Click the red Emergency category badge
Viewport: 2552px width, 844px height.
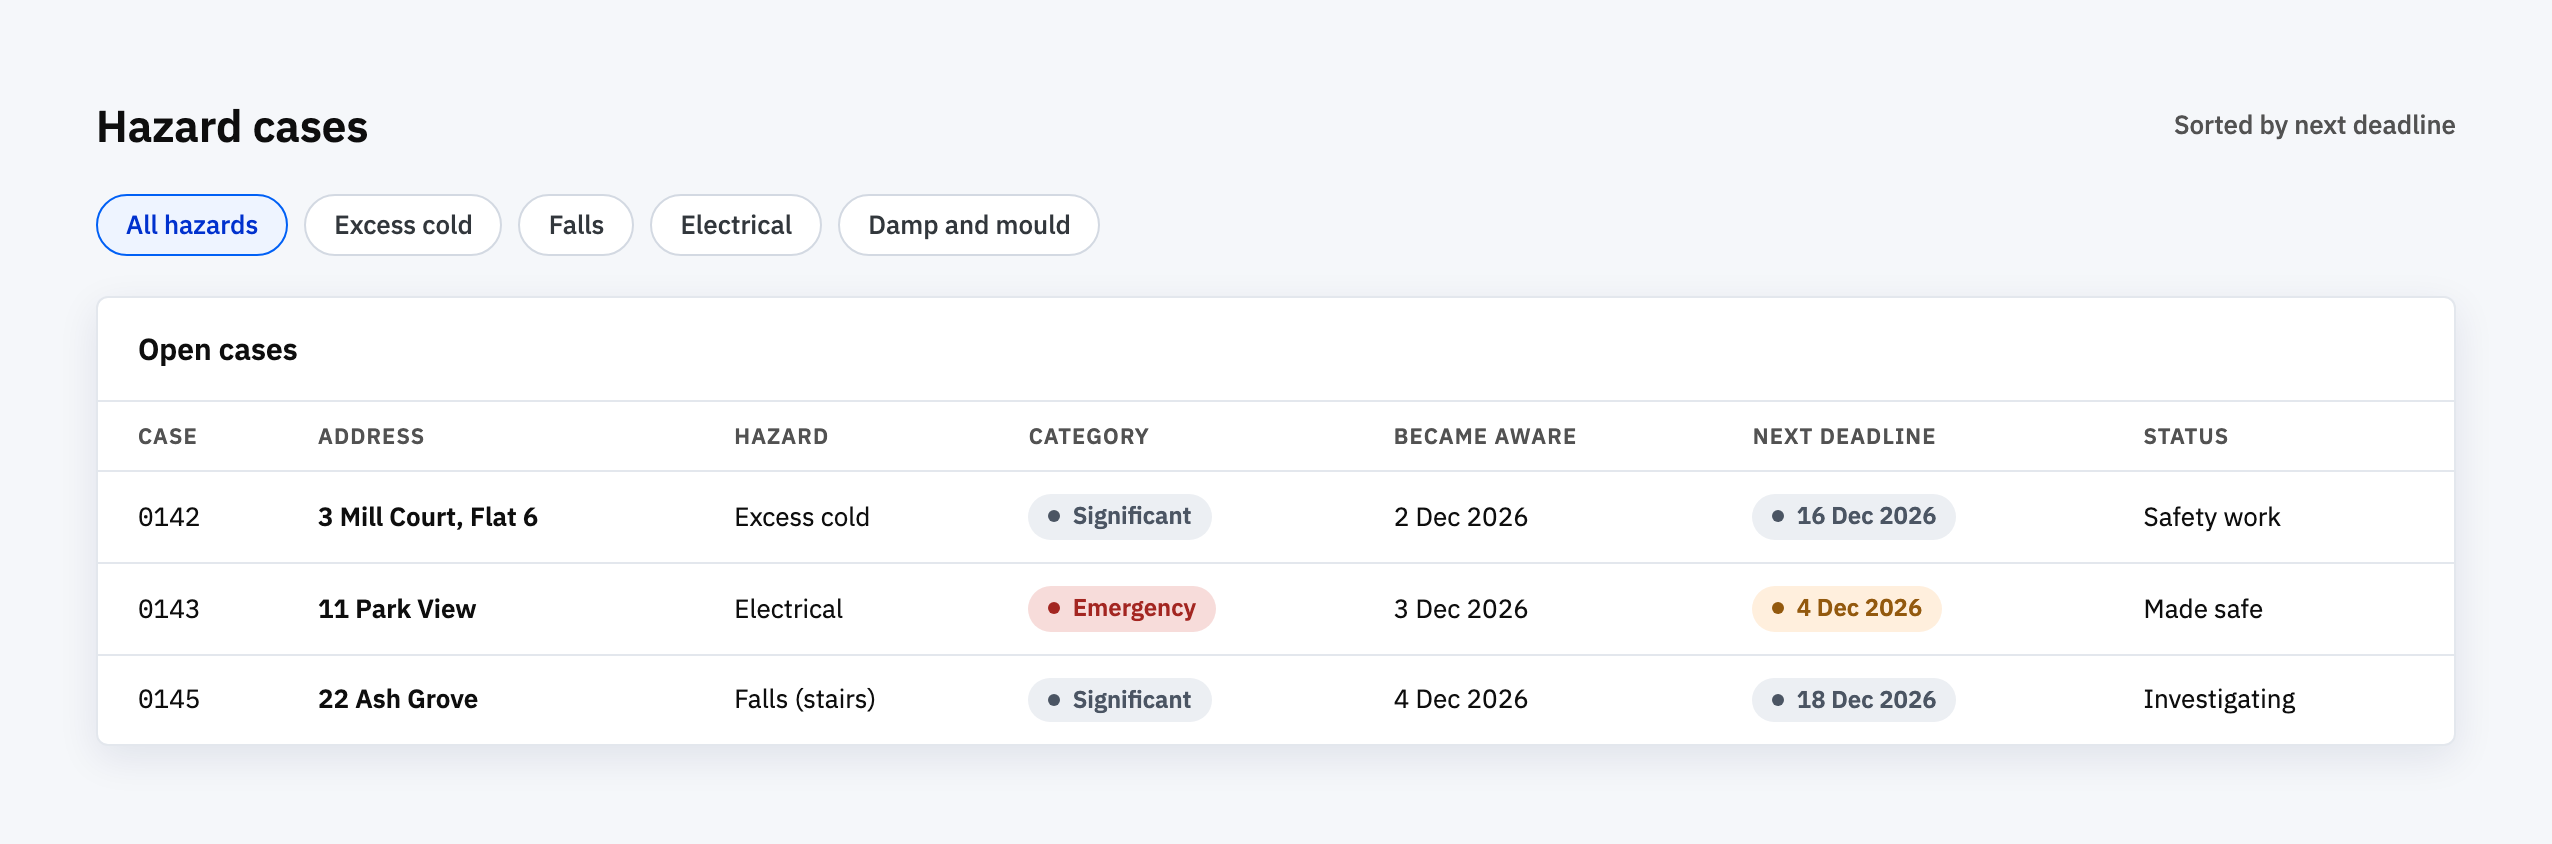pyautogui.click(x=1122, y=609)
